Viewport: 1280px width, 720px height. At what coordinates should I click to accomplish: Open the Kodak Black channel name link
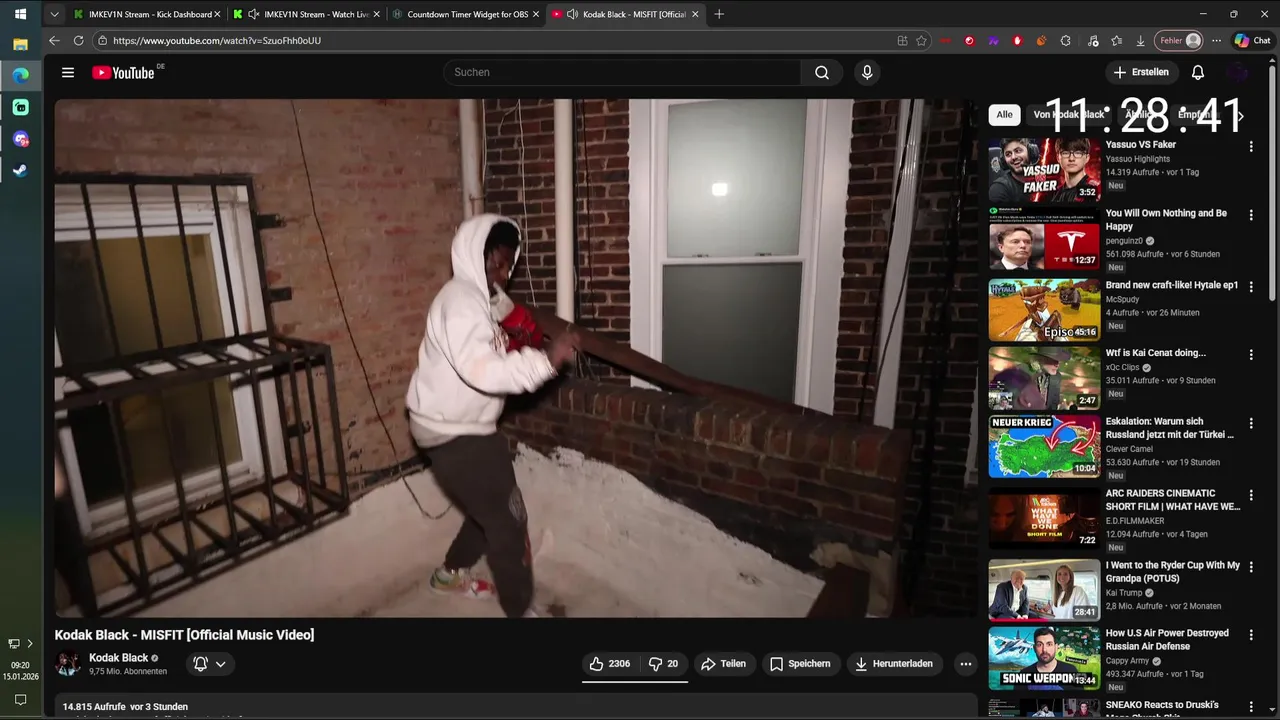(118, 657)
